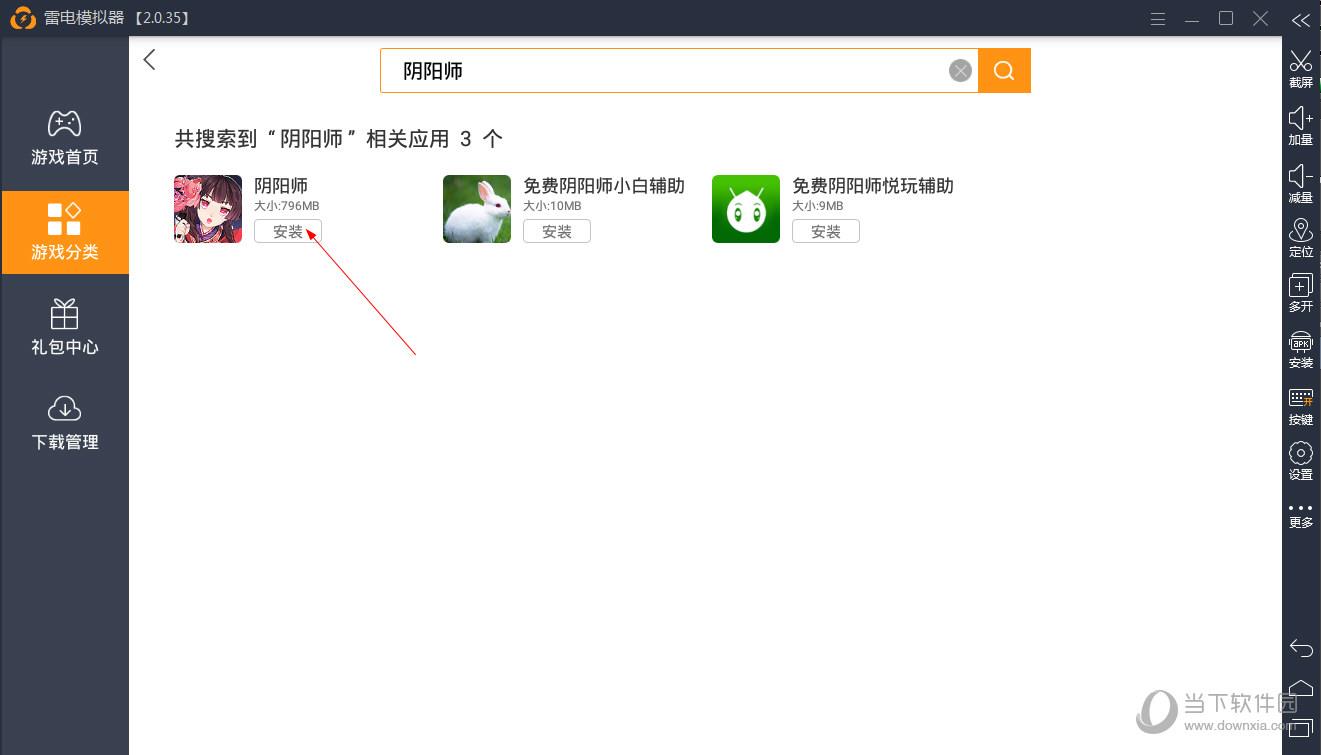Show 更多 more tools
Viewport: 1321px width, 755px height.
(1300, 515)
